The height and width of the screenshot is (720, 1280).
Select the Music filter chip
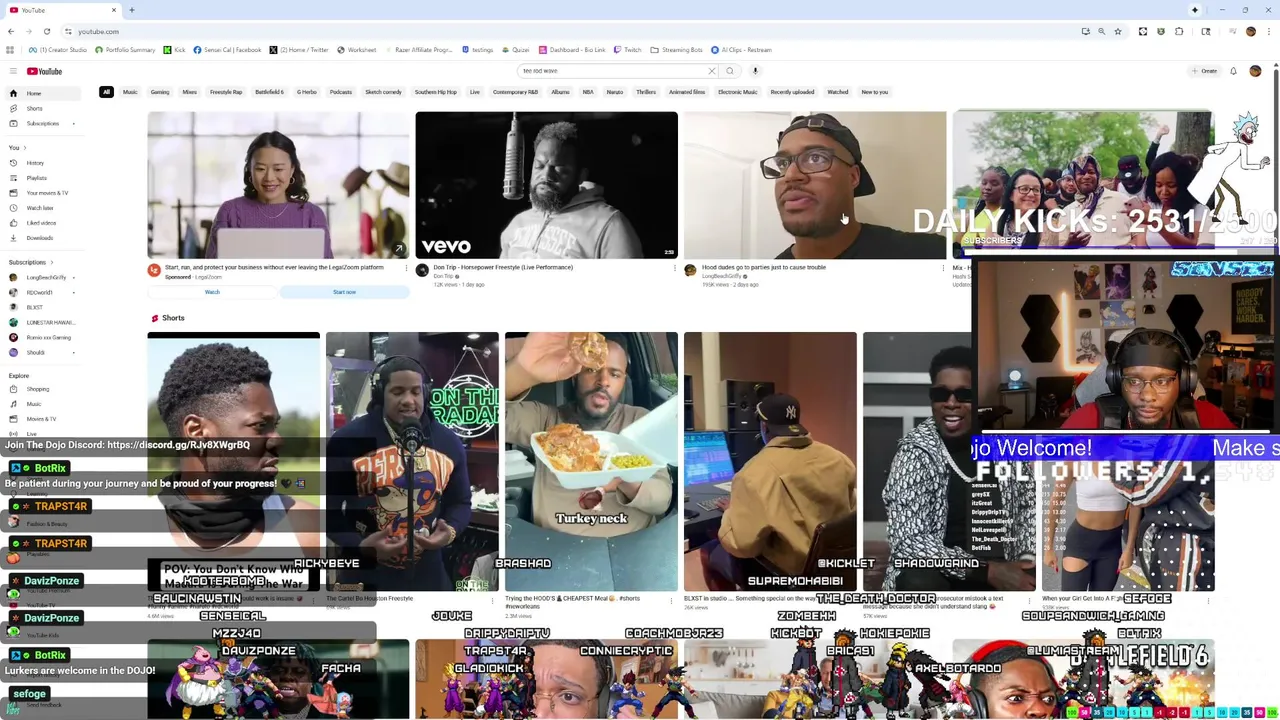click(x=130, y=92)
